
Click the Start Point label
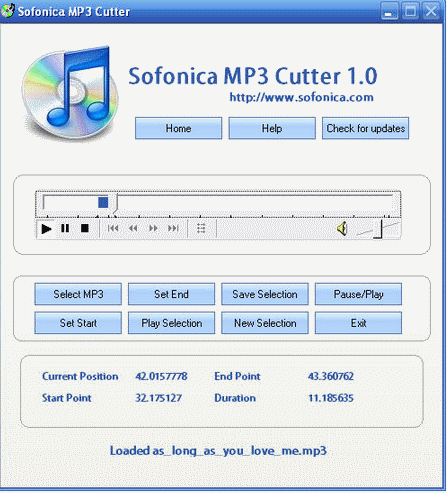coord(67,397)
